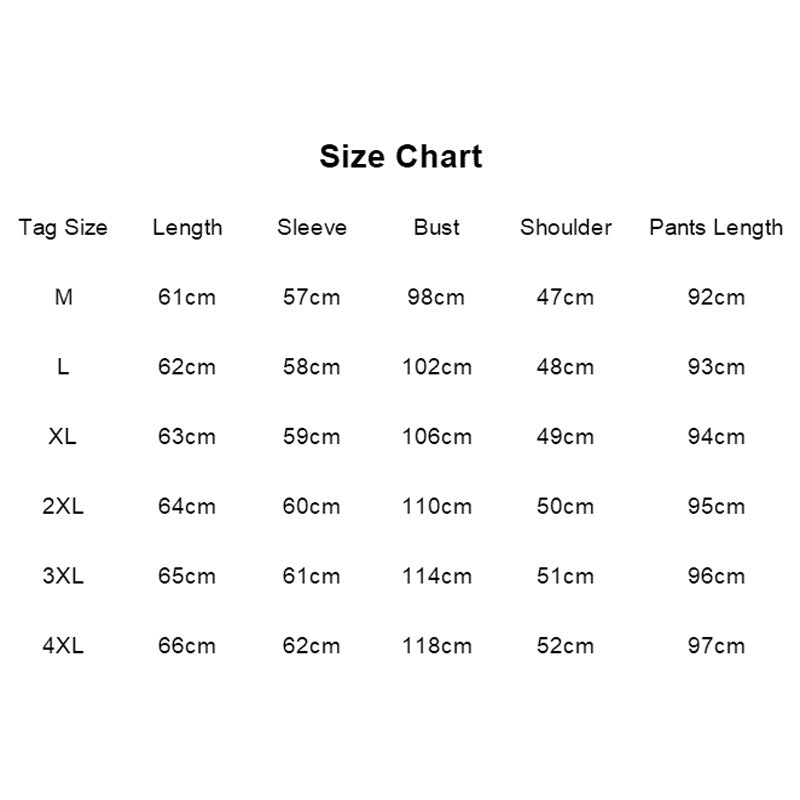The width and height of the screenshot is (800, 800).
Task: Click the Bust column header
Action: pyautogui.click(x=436, y=227)
